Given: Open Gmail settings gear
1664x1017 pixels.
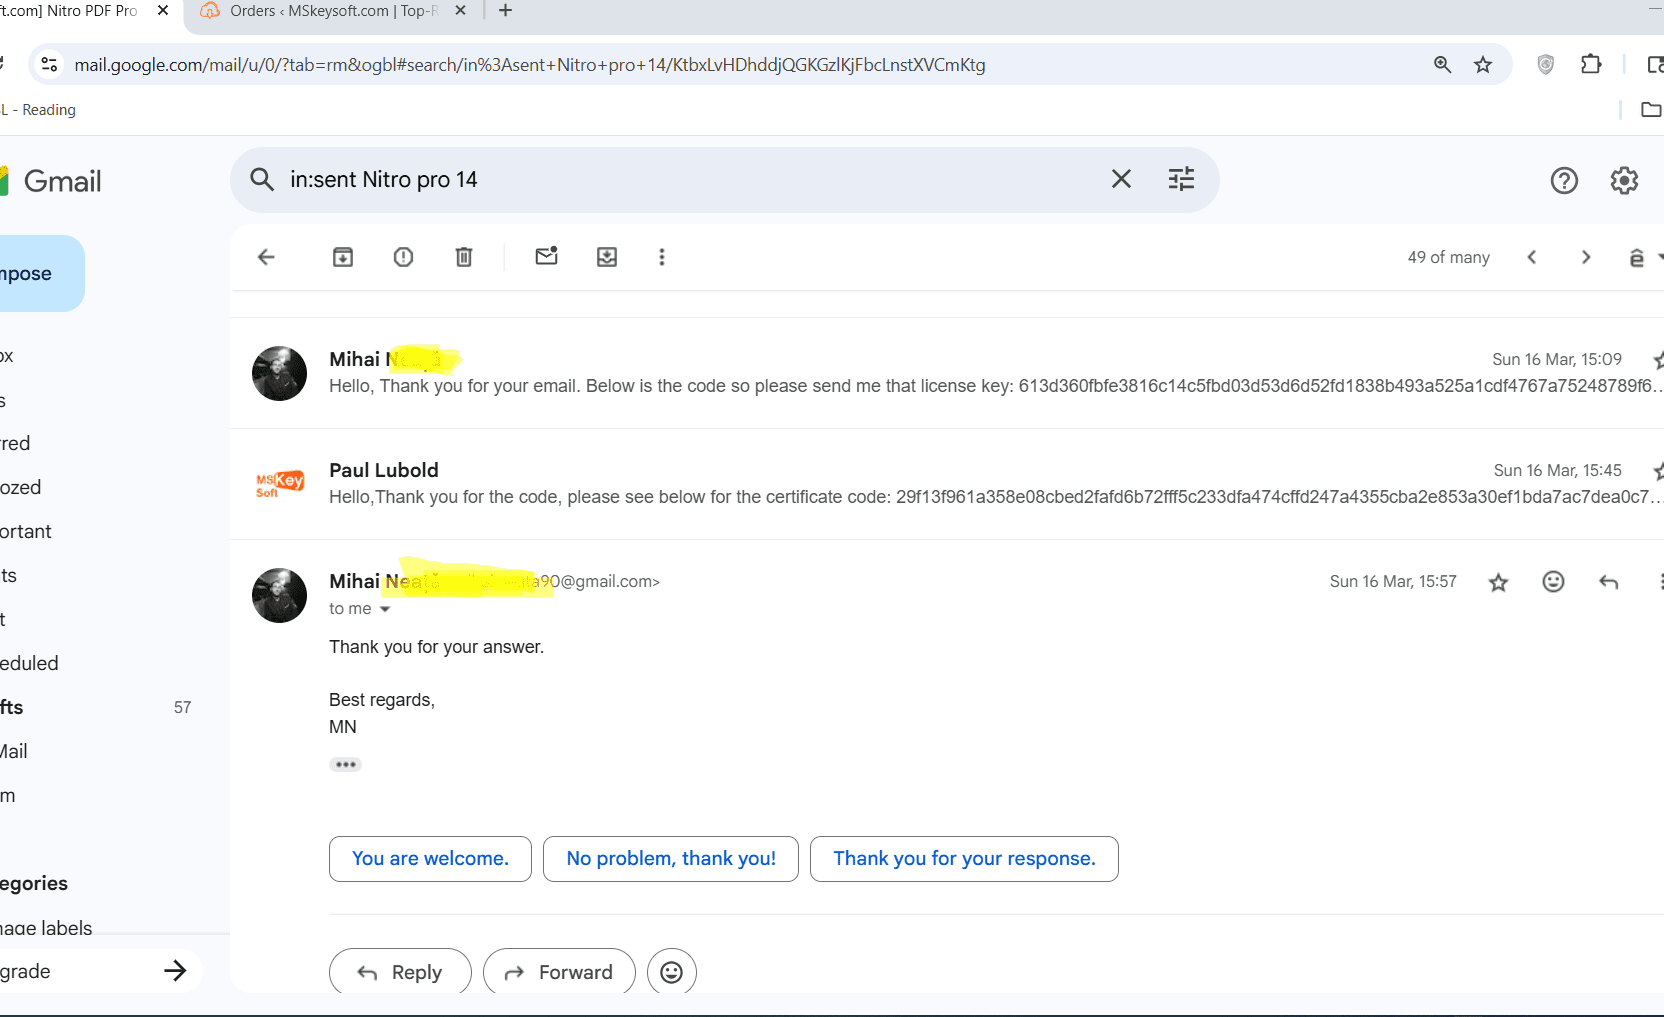Looking at the screenshot, I should coord(1624,181).
